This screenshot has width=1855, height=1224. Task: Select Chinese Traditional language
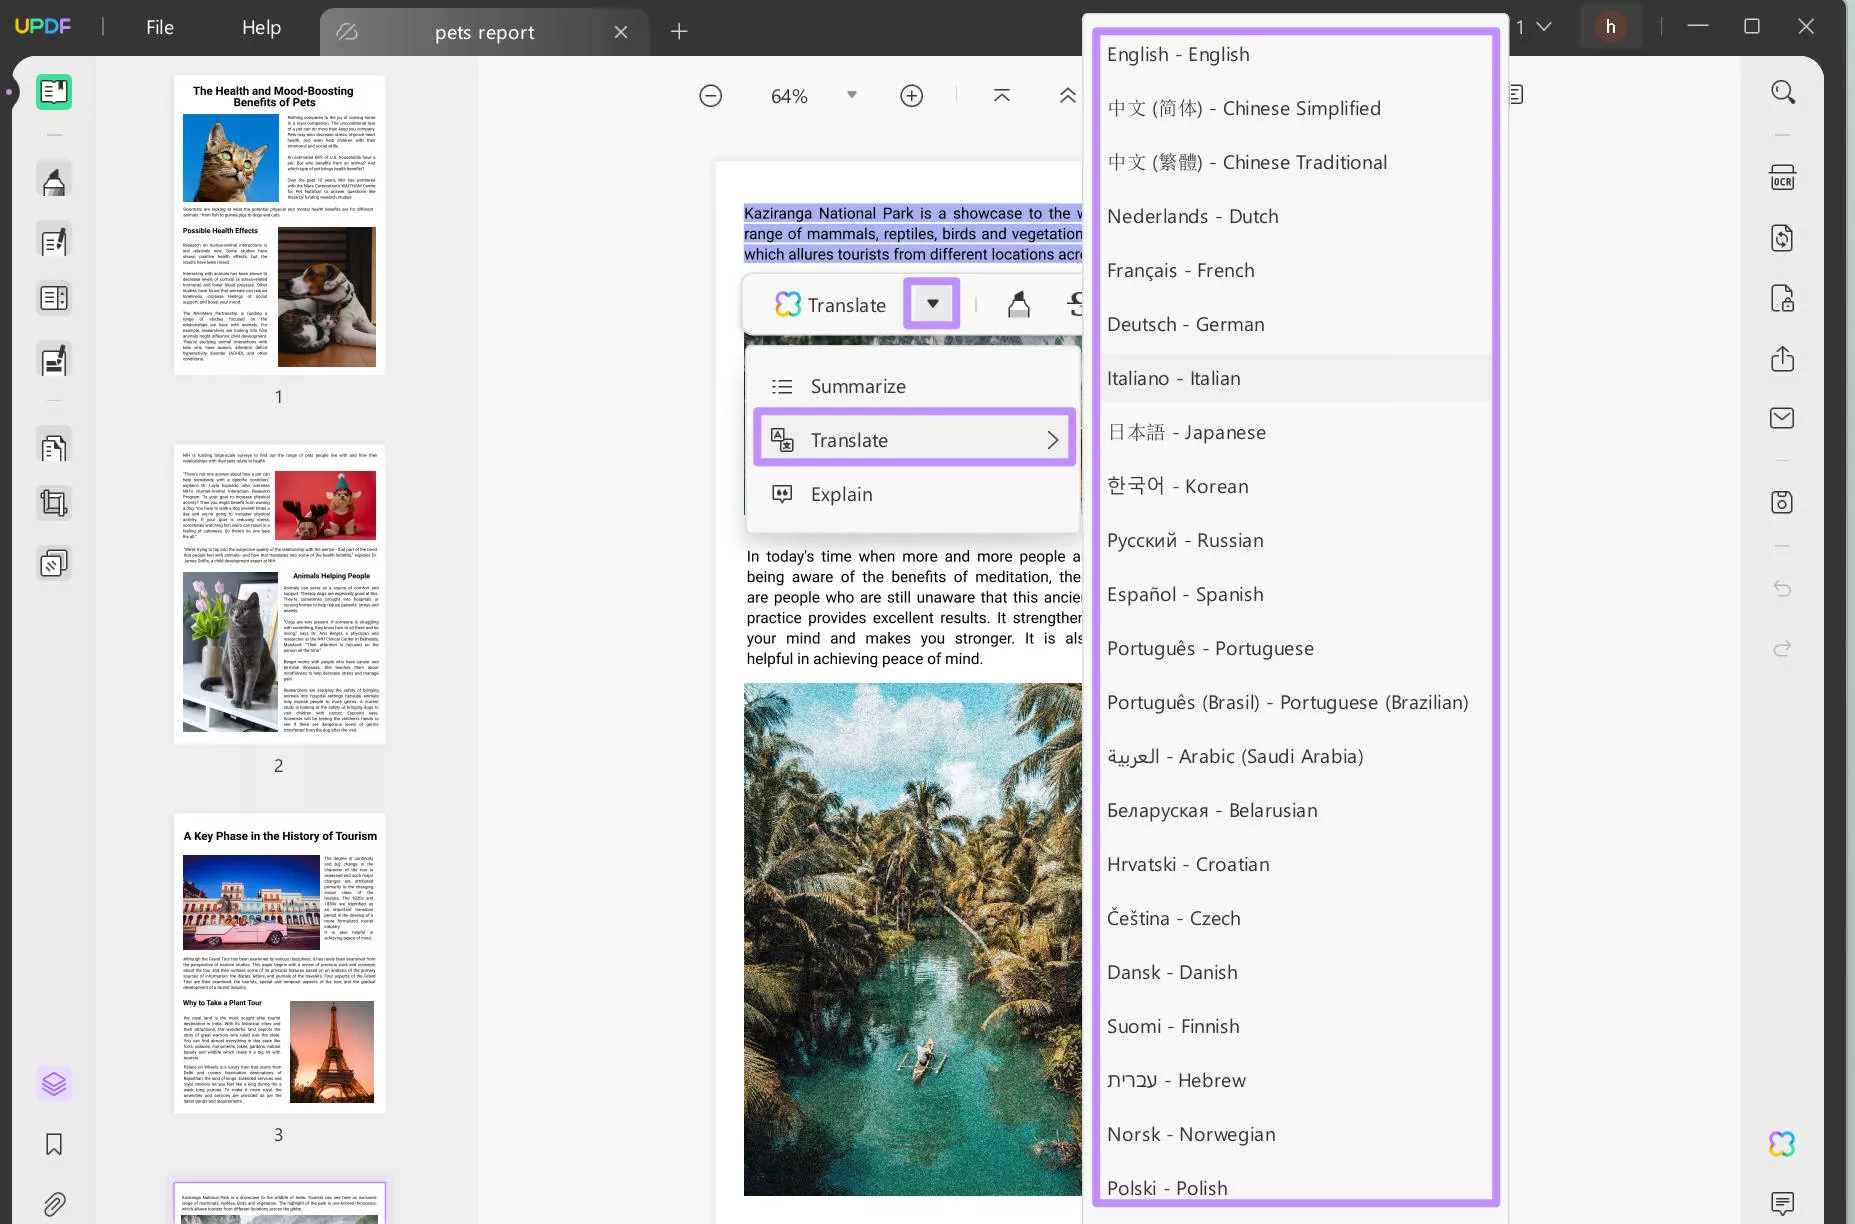1296,162
